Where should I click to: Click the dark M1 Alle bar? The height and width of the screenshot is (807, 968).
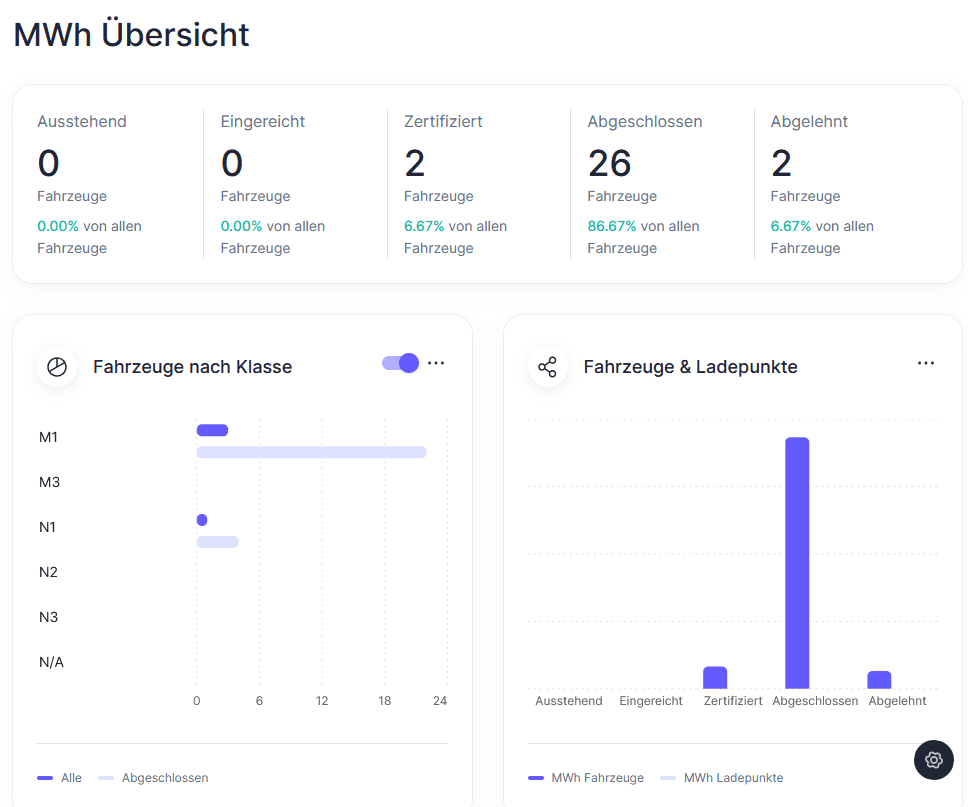[212, 430]
